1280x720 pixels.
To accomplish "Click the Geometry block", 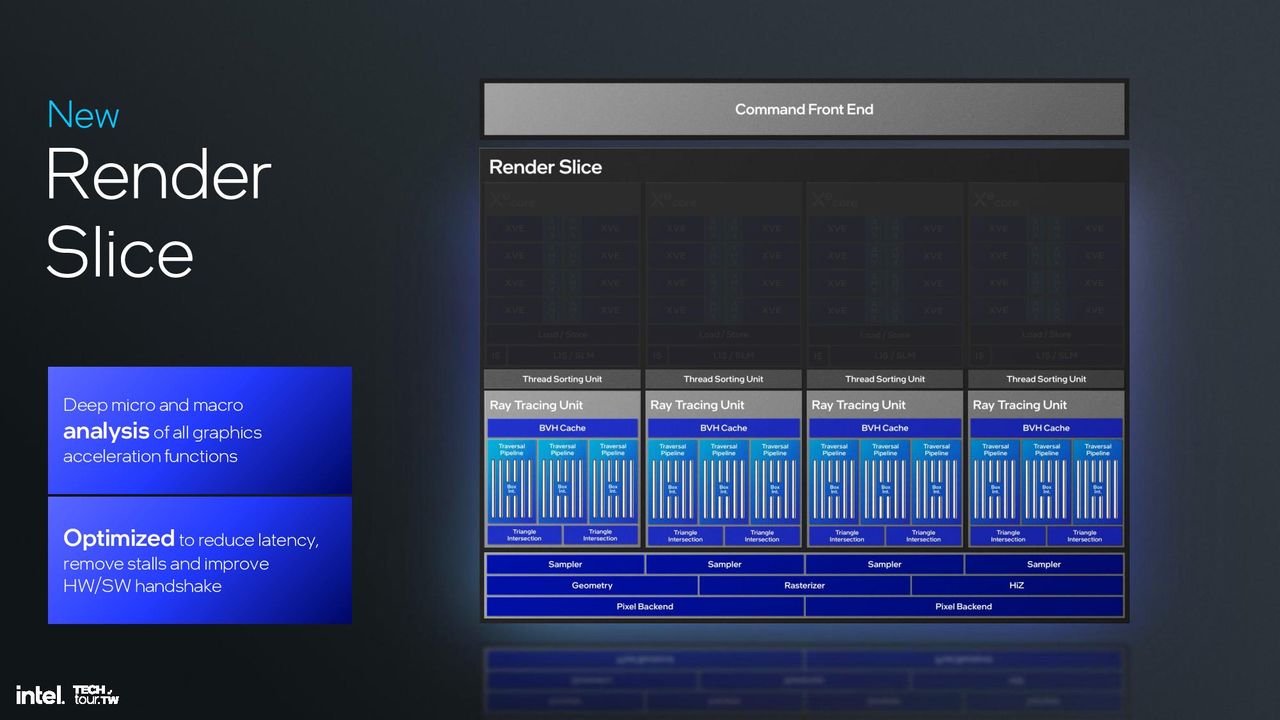I will click(592, 585).
